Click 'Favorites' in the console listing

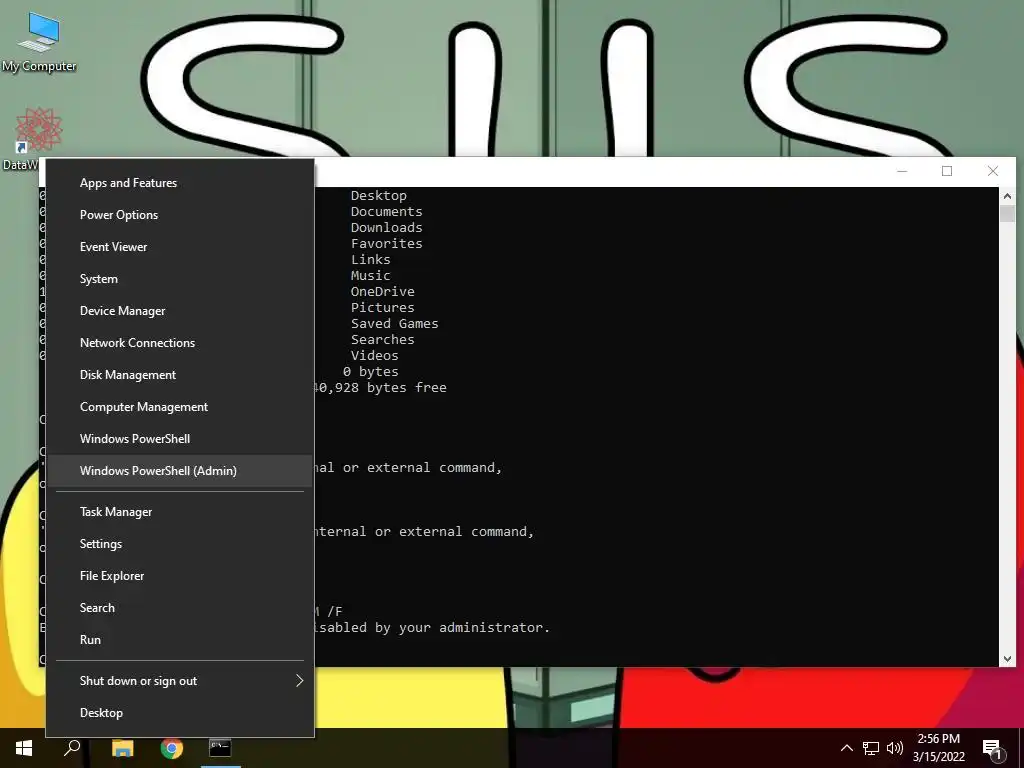click(x=387, y=244)
